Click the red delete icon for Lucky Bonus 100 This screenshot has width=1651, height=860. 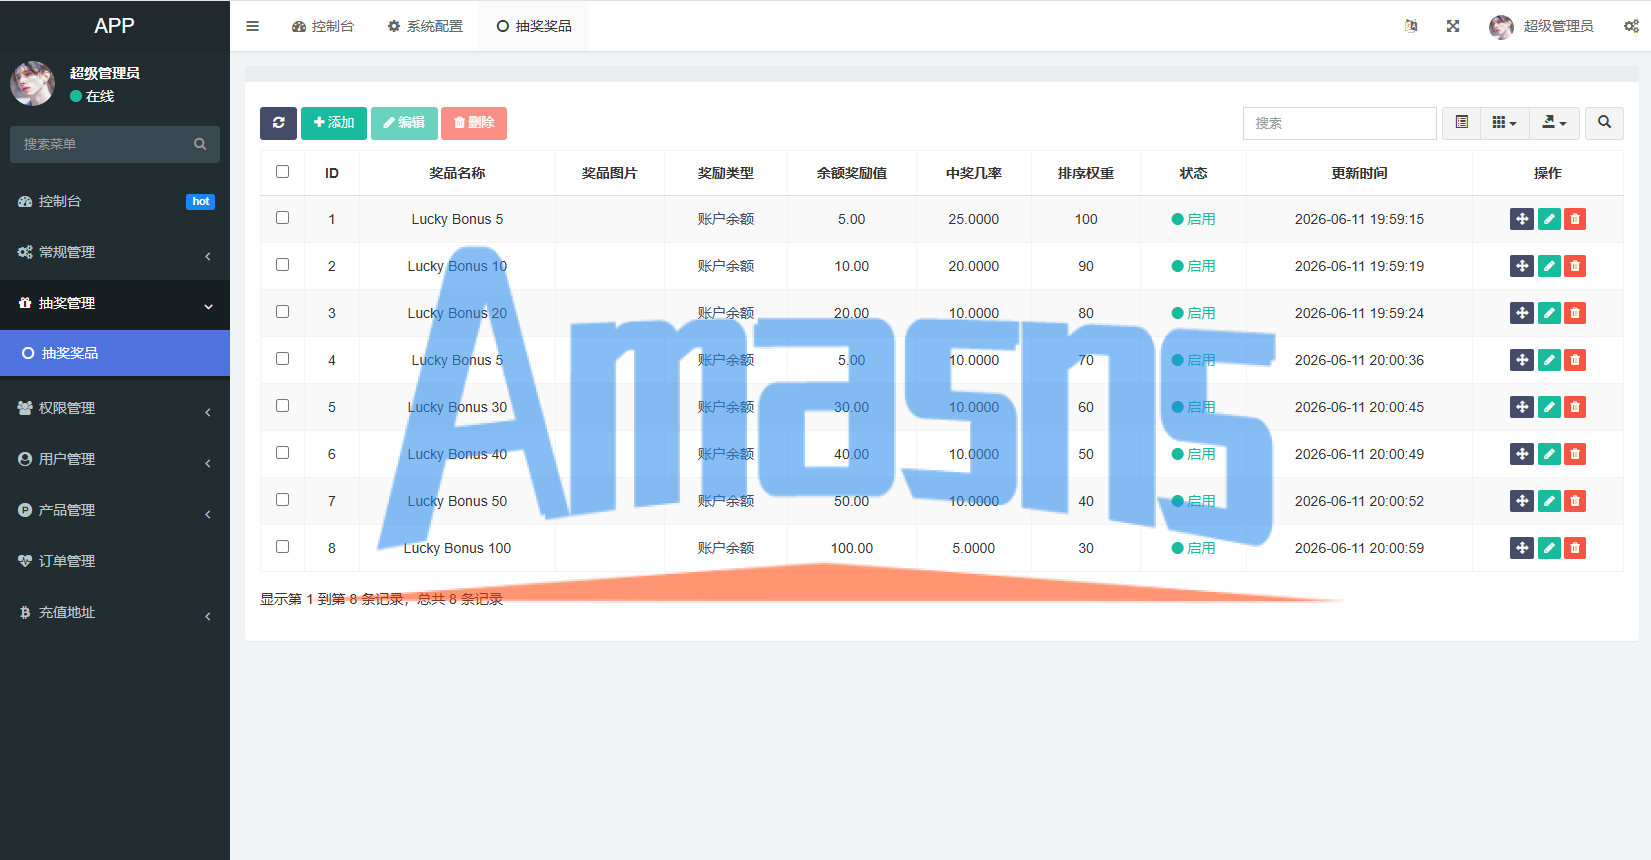click(x=1575, y=548)
